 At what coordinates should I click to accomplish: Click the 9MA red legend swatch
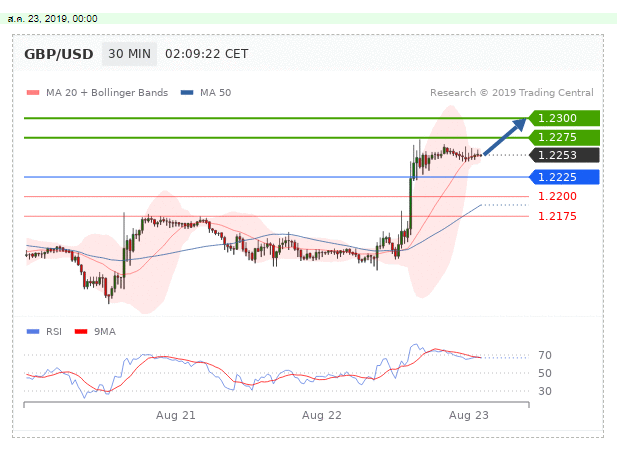point(81,332)
